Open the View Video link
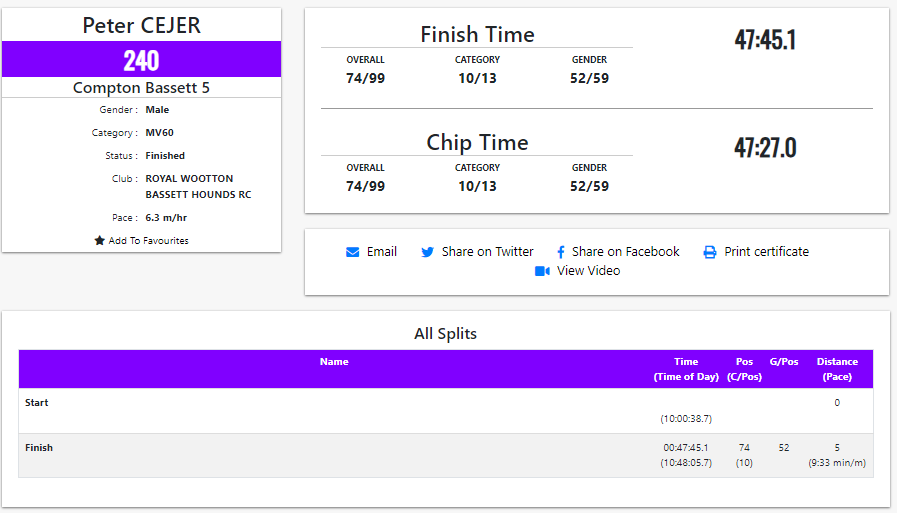The width and height of the screenshot is (897, 513). [x=589, y=271]
